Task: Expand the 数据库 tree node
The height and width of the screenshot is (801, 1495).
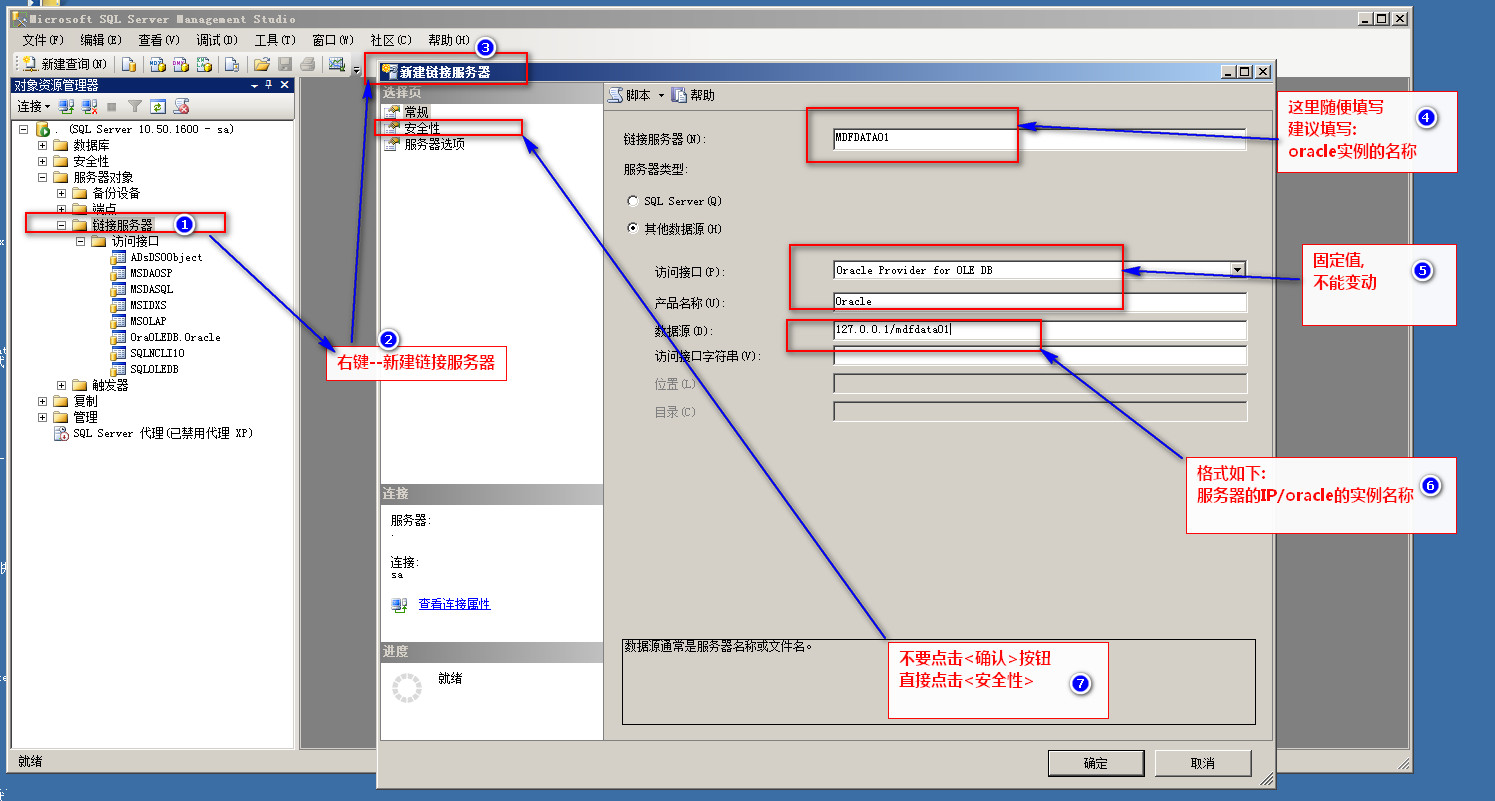Action: [43, 145]
